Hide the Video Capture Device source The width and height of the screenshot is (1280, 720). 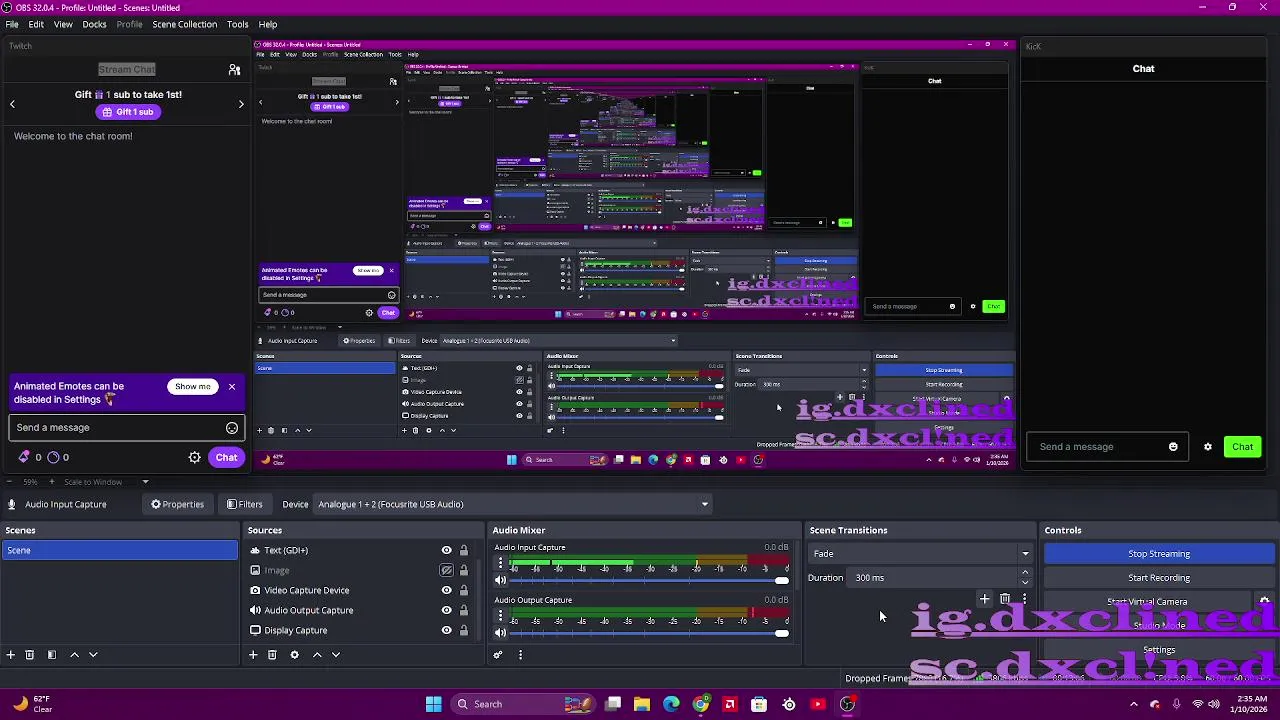click(447, 591)
